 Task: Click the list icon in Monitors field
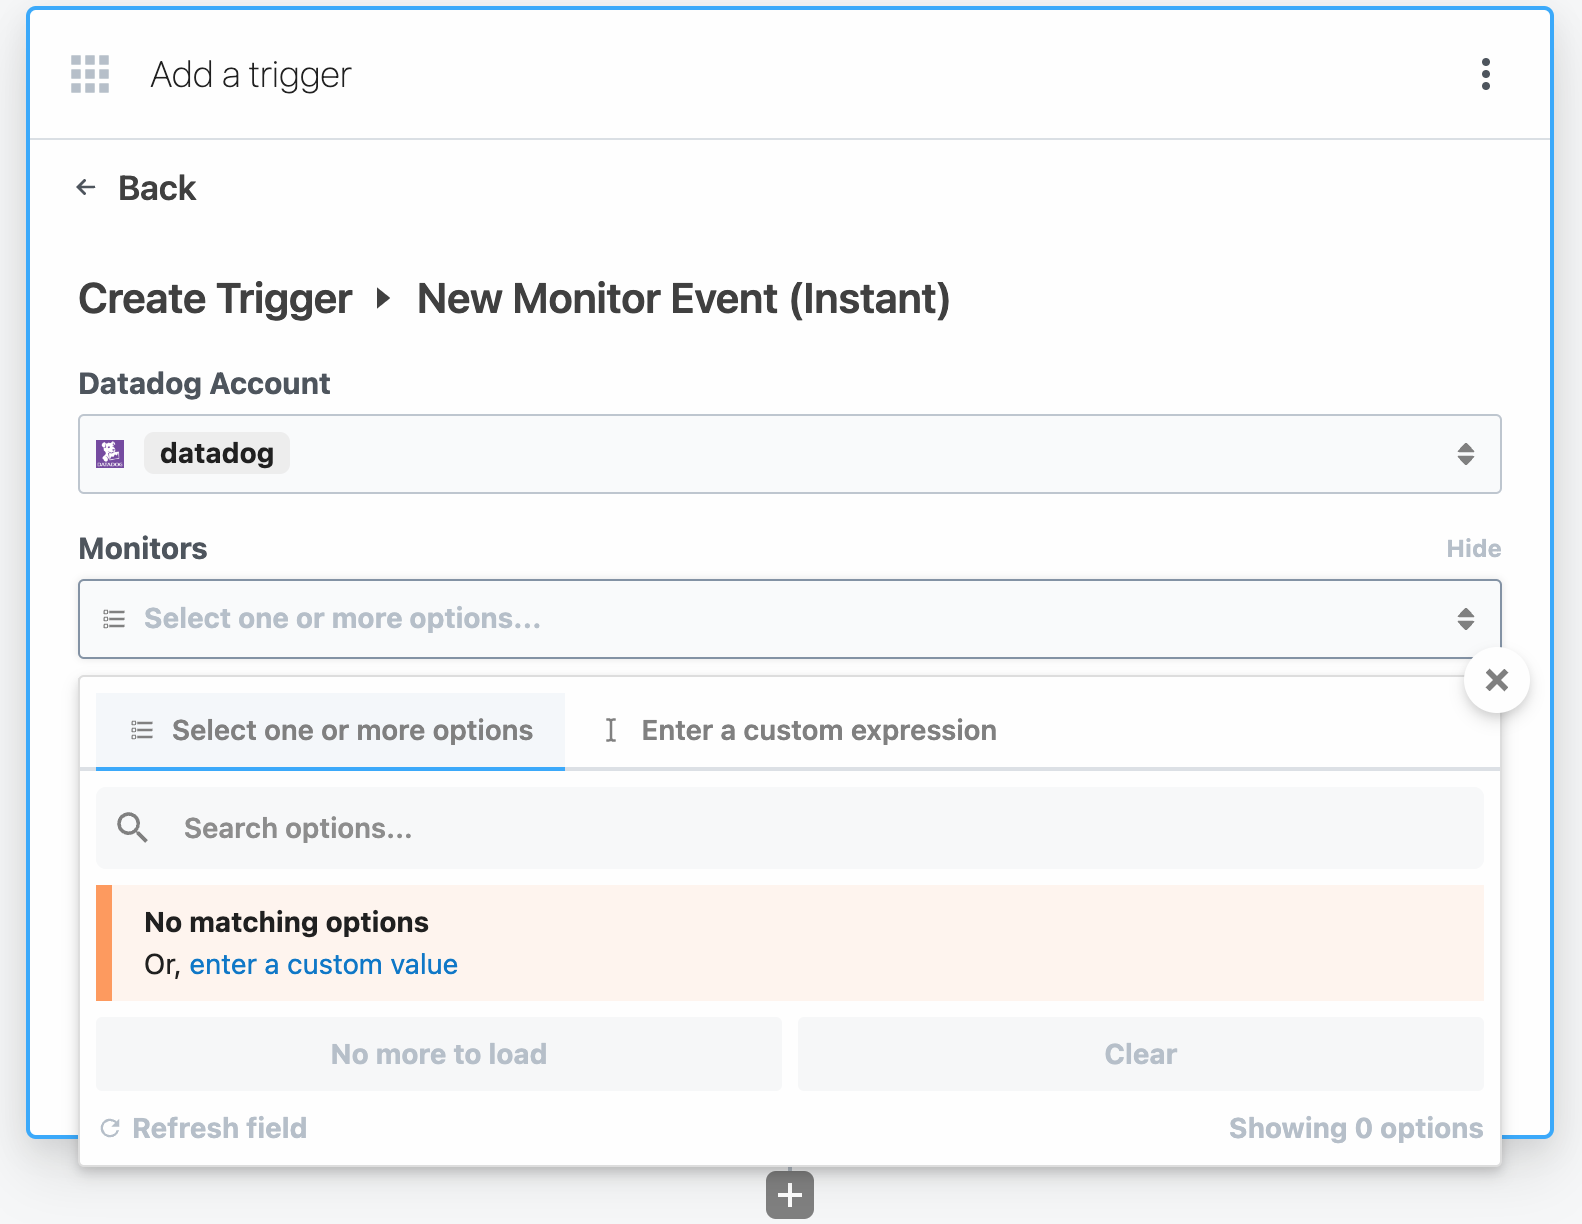(x=114, y=619)
